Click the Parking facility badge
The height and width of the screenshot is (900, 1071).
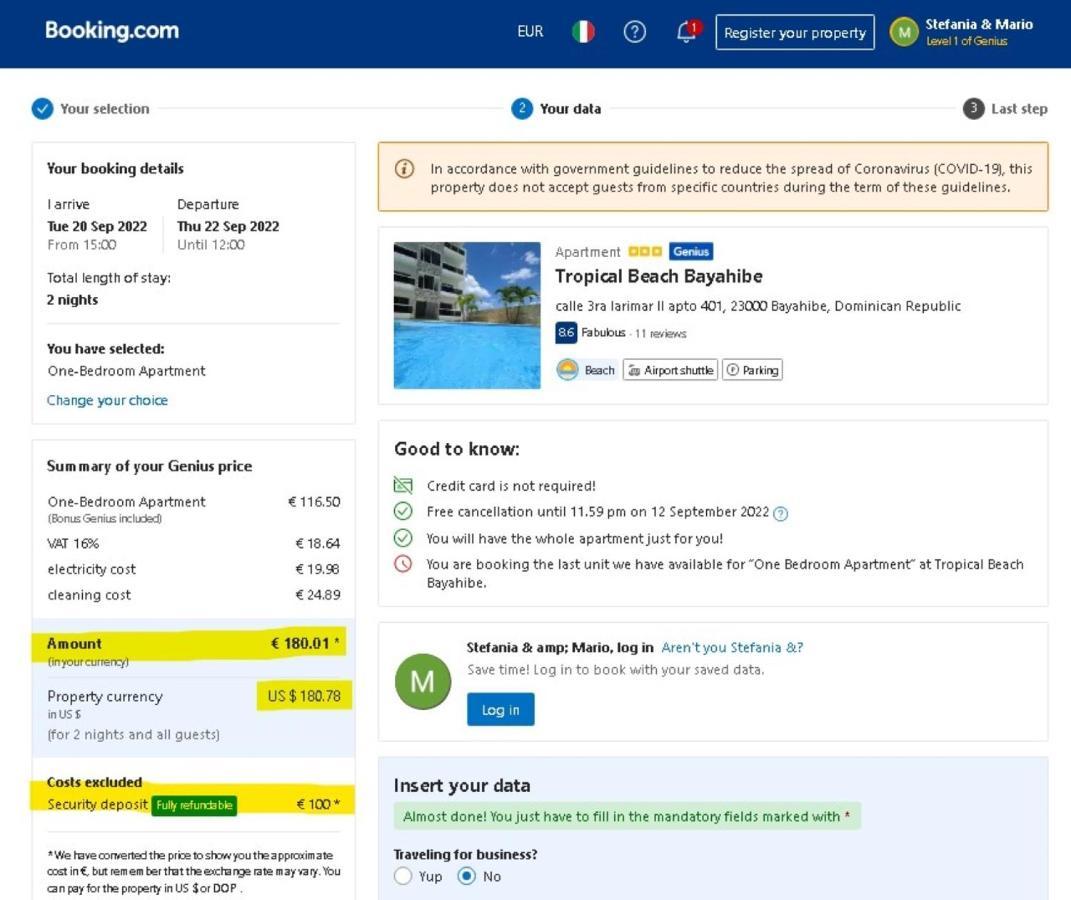752,370
